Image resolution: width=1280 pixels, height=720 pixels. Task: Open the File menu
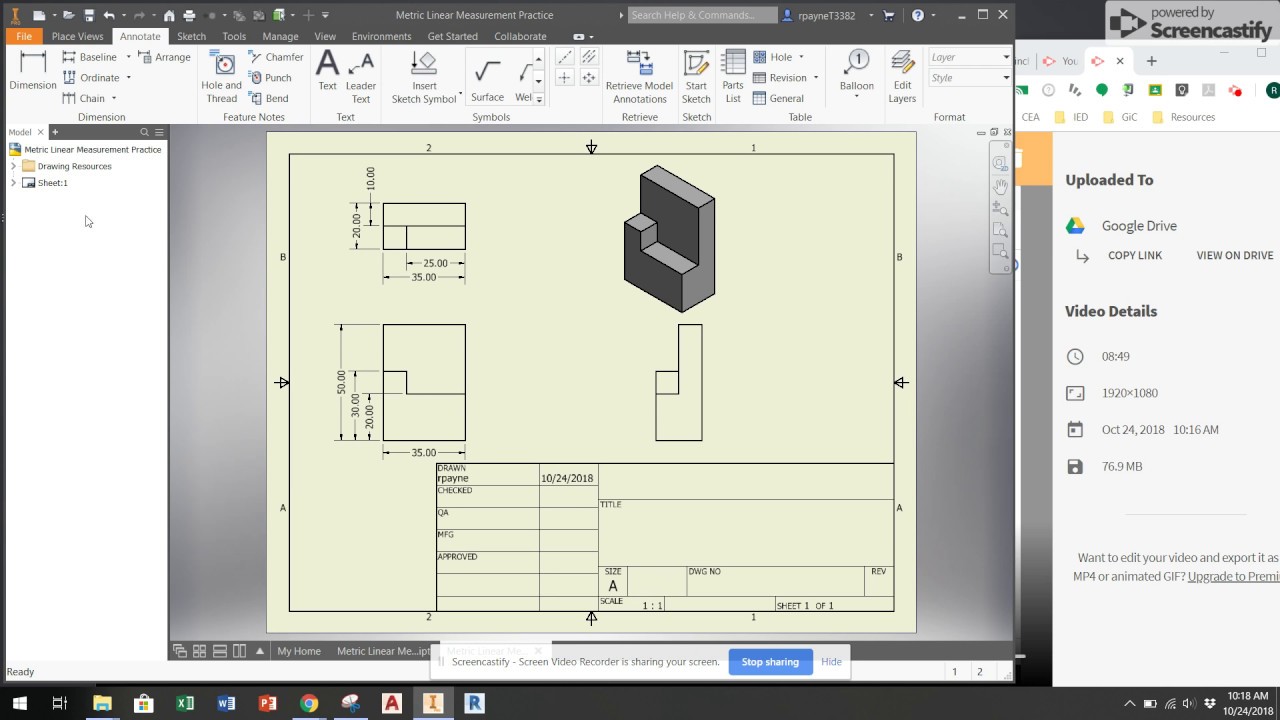point(24,36)
